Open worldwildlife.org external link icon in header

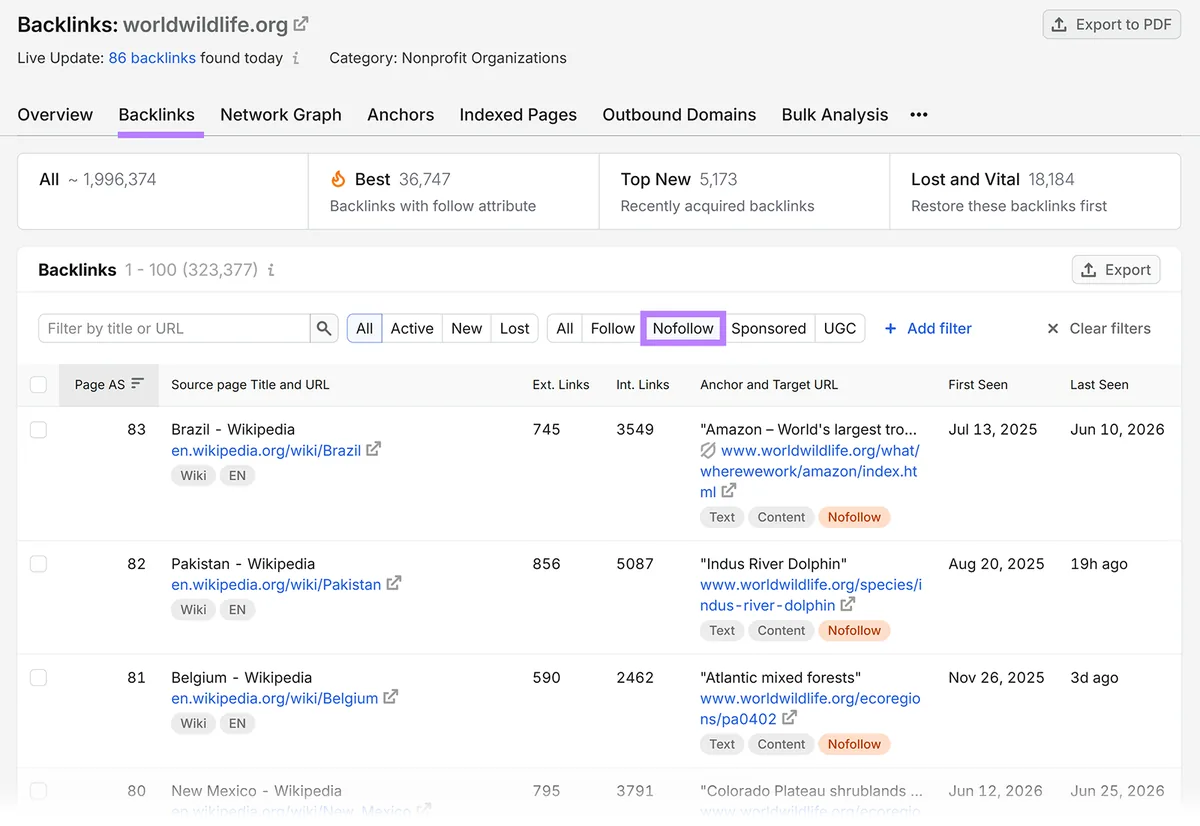[x=301, y=24]
